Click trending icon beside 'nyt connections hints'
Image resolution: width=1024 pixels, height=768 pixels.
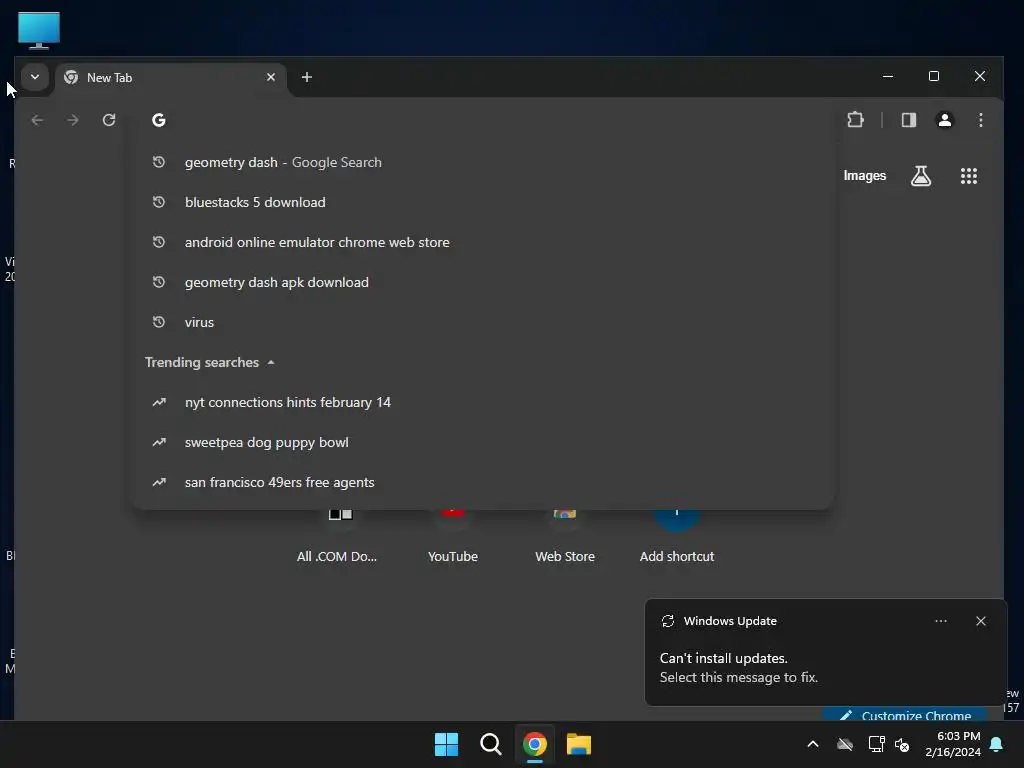point(159,402)
